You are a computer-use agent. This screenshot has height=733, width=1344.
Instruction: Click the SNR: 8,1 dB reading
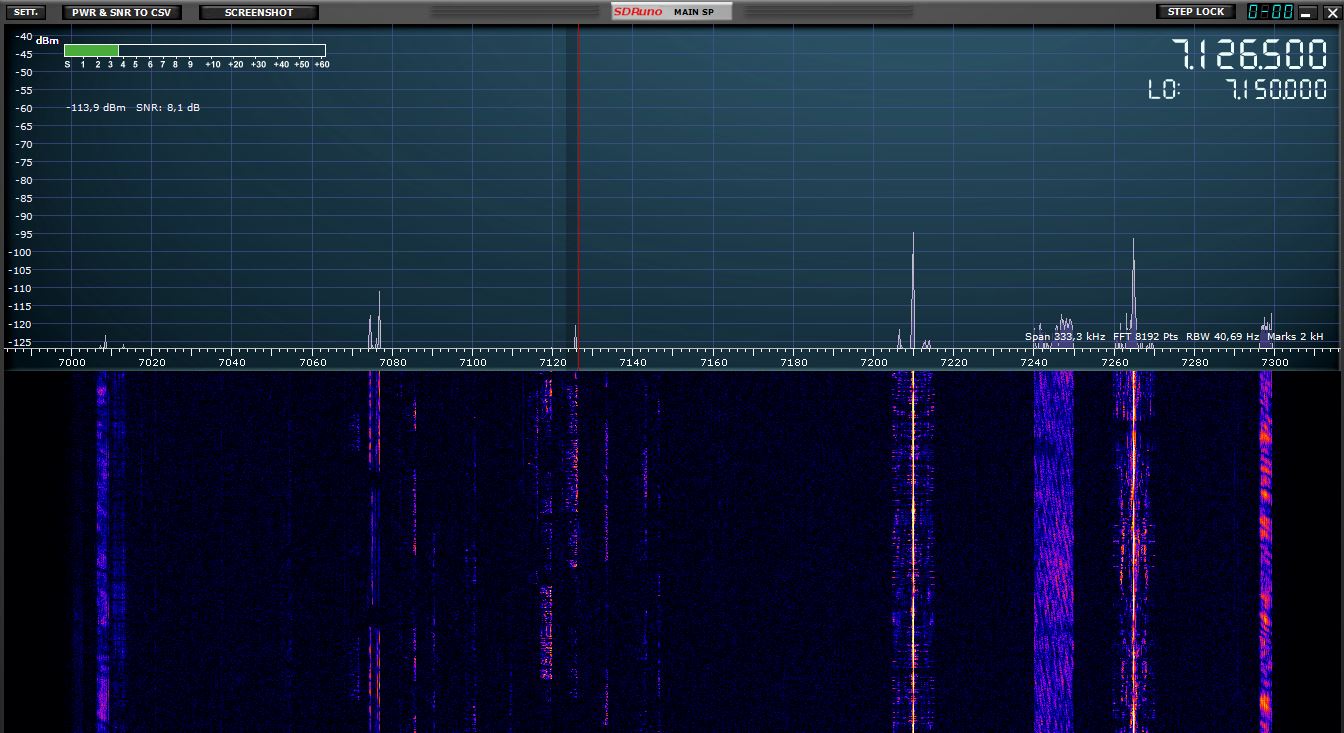click(x=168, y=107)
